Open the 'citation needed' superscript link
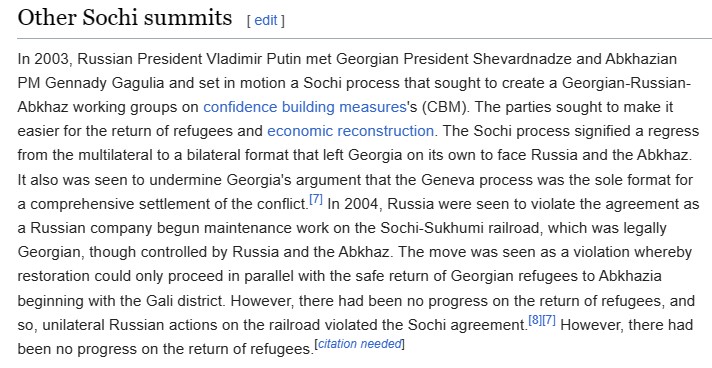 tap(360, 343)
